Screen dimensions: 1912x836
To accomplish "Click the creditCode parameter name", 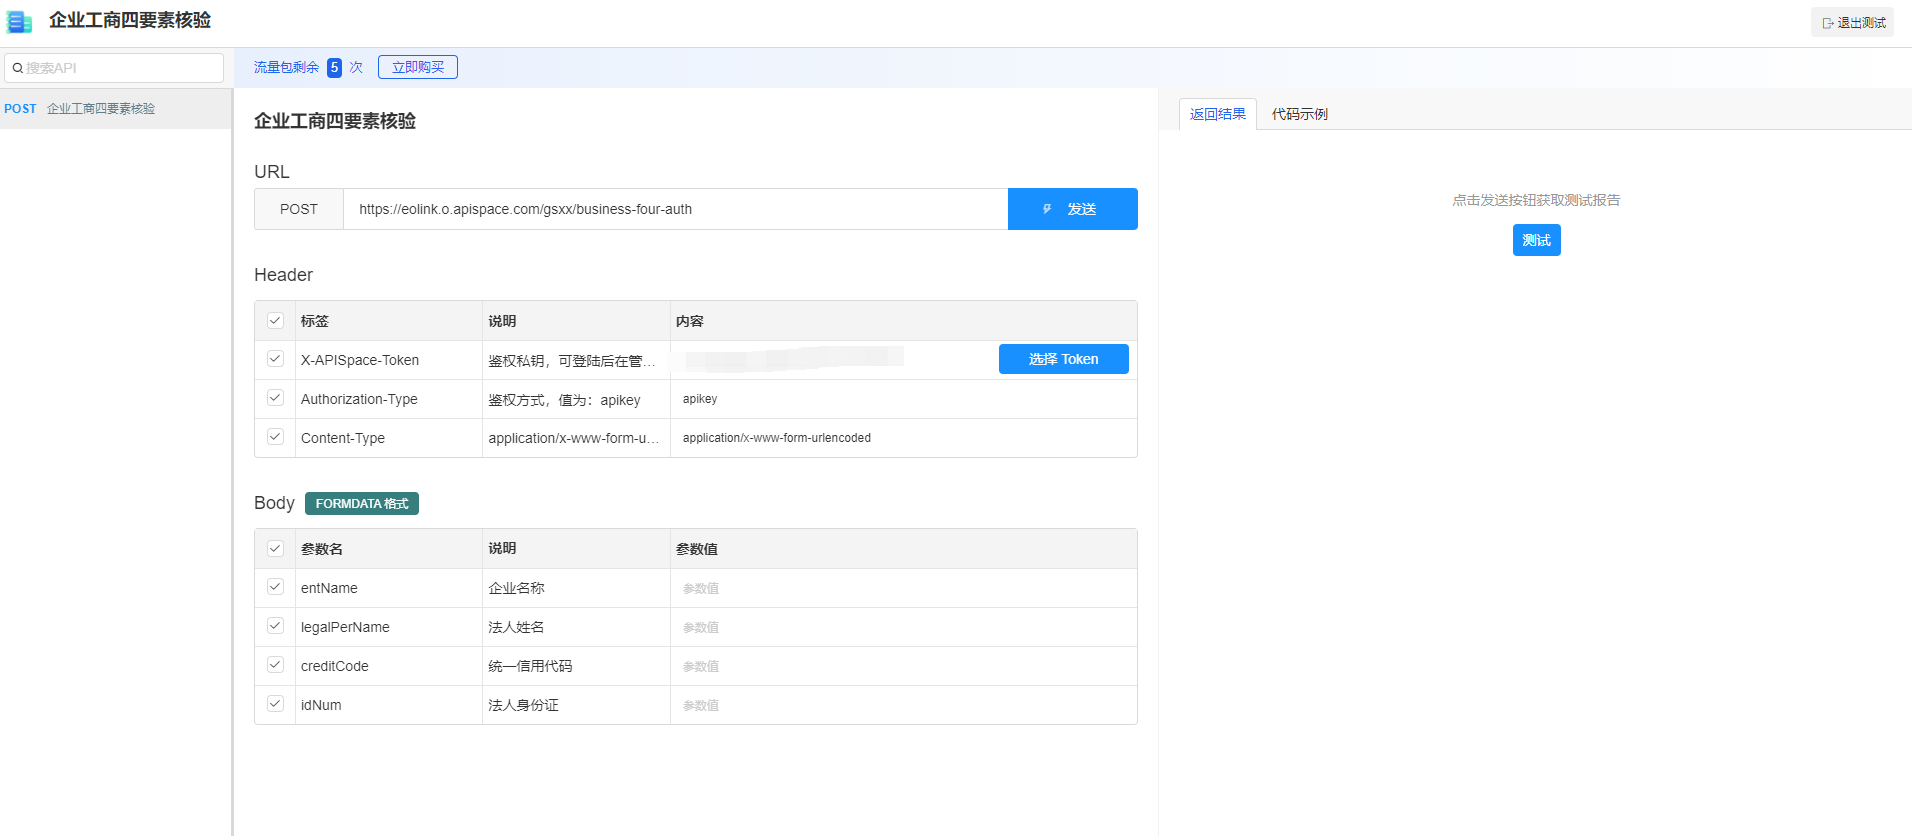I will [x=334, y=666].
